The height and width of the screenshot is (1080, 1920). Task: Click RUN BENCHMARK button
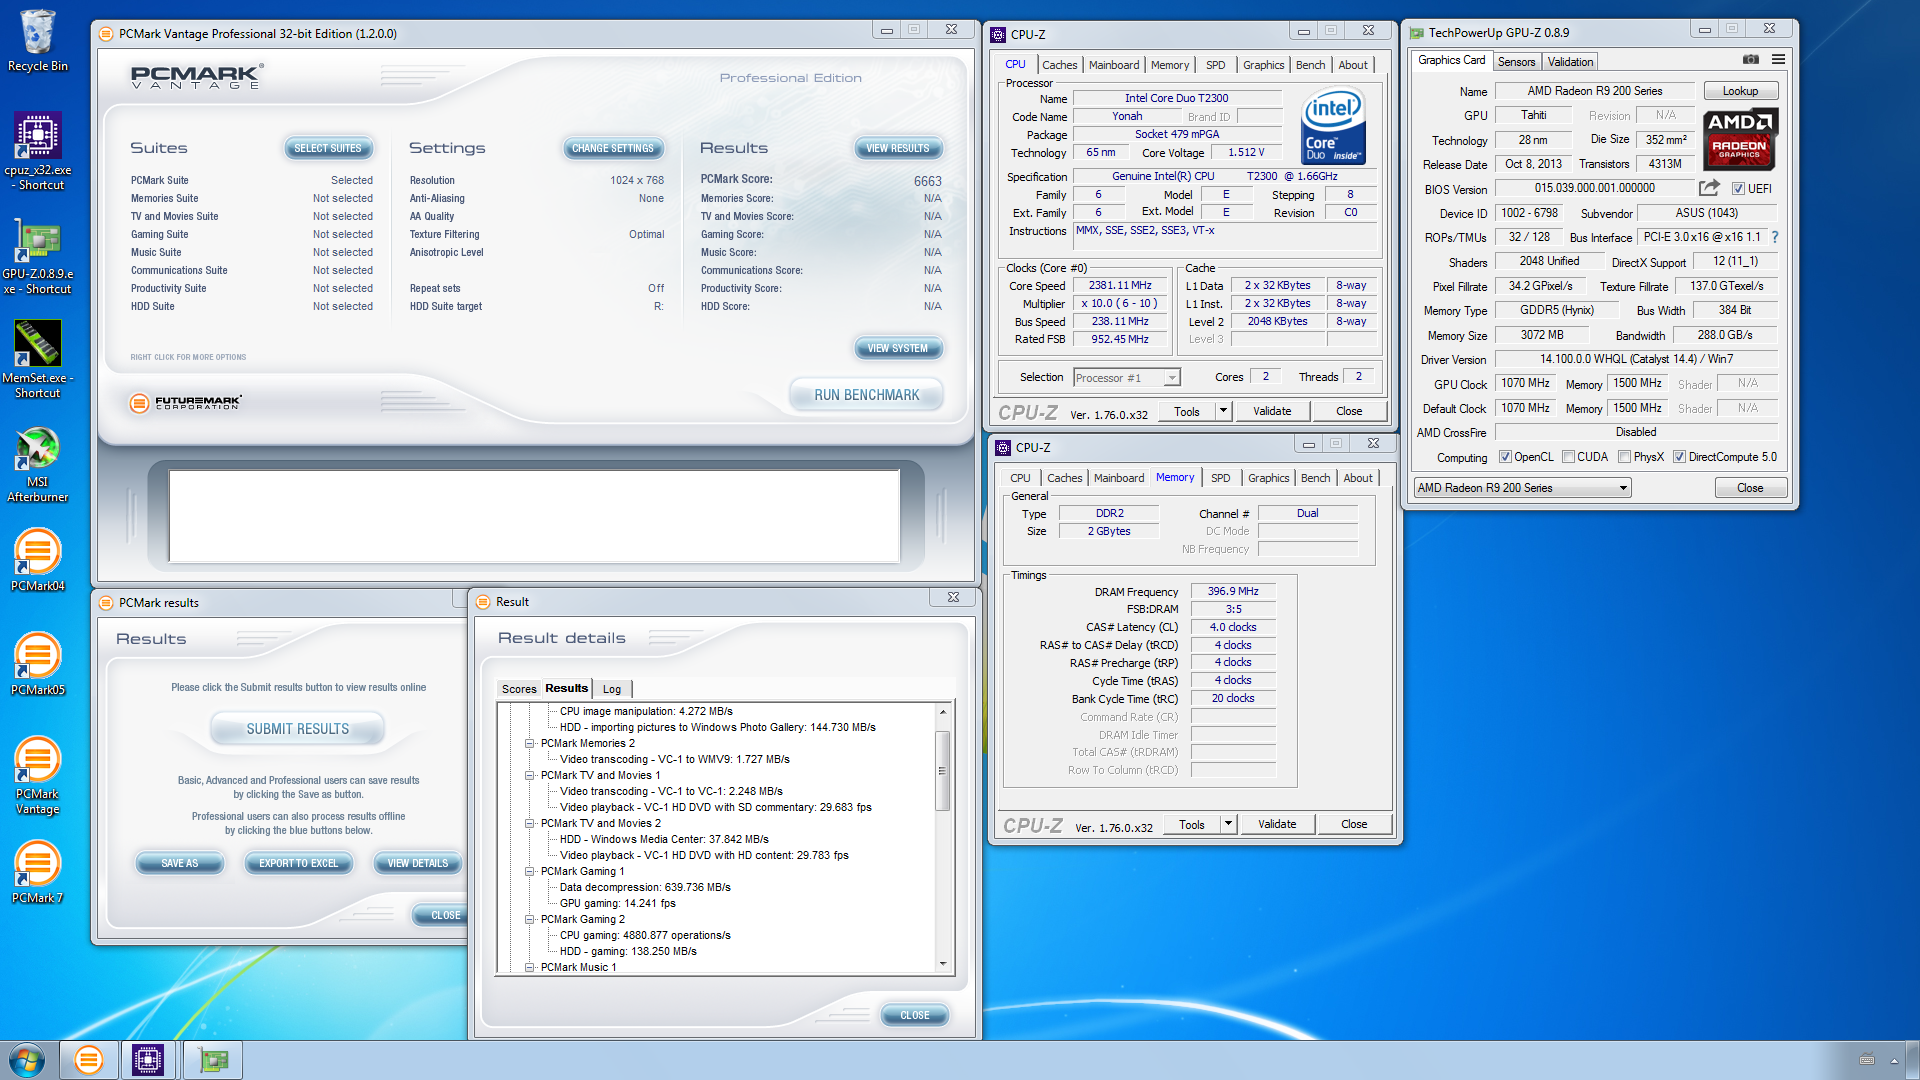point(866,395)
